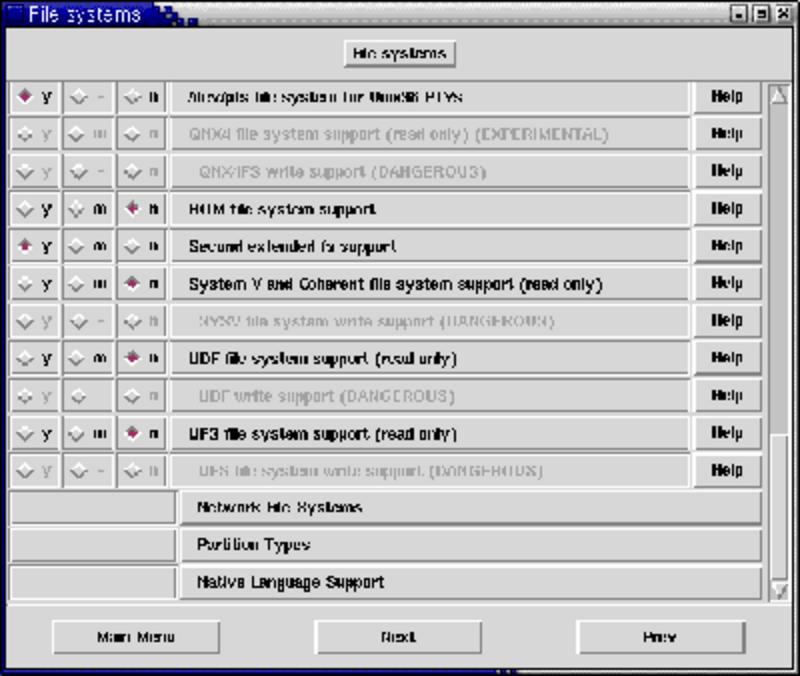This screenshot has height=676, width=800.
Task: Enable UFS file system support with 'y'
Action: [35, 434]
